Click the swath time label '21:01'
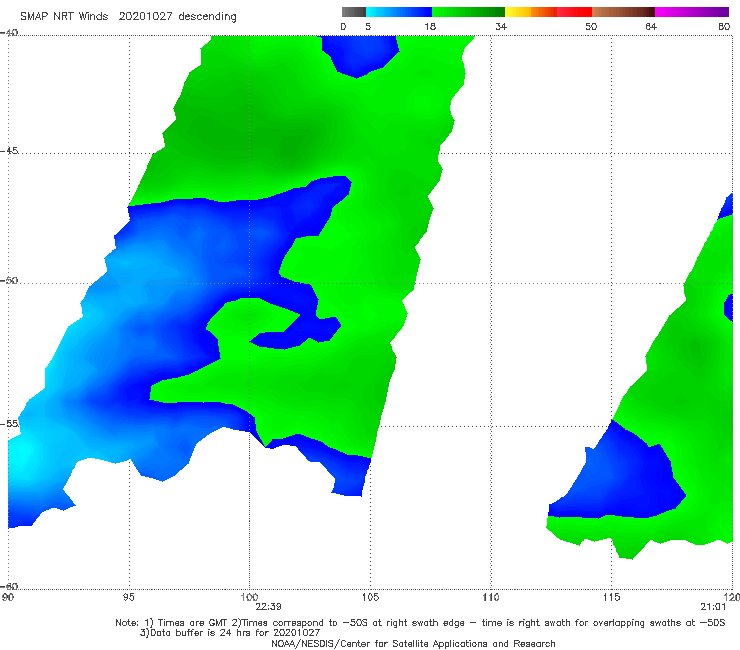The width and height of the screenshot is (740, 650). pyautogui.click(x=713, y=607)
